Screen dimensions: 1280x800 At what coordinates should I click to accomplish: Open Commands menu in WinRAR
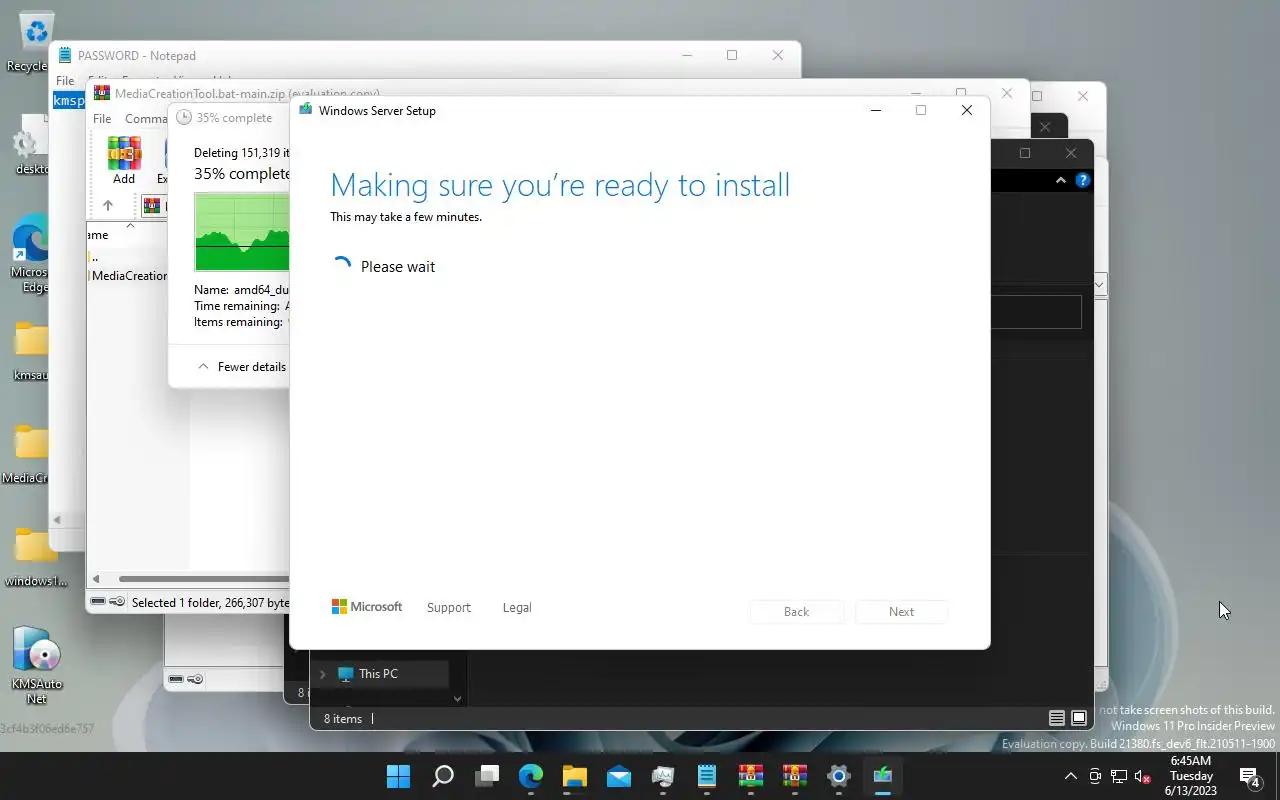click(146, 118)
